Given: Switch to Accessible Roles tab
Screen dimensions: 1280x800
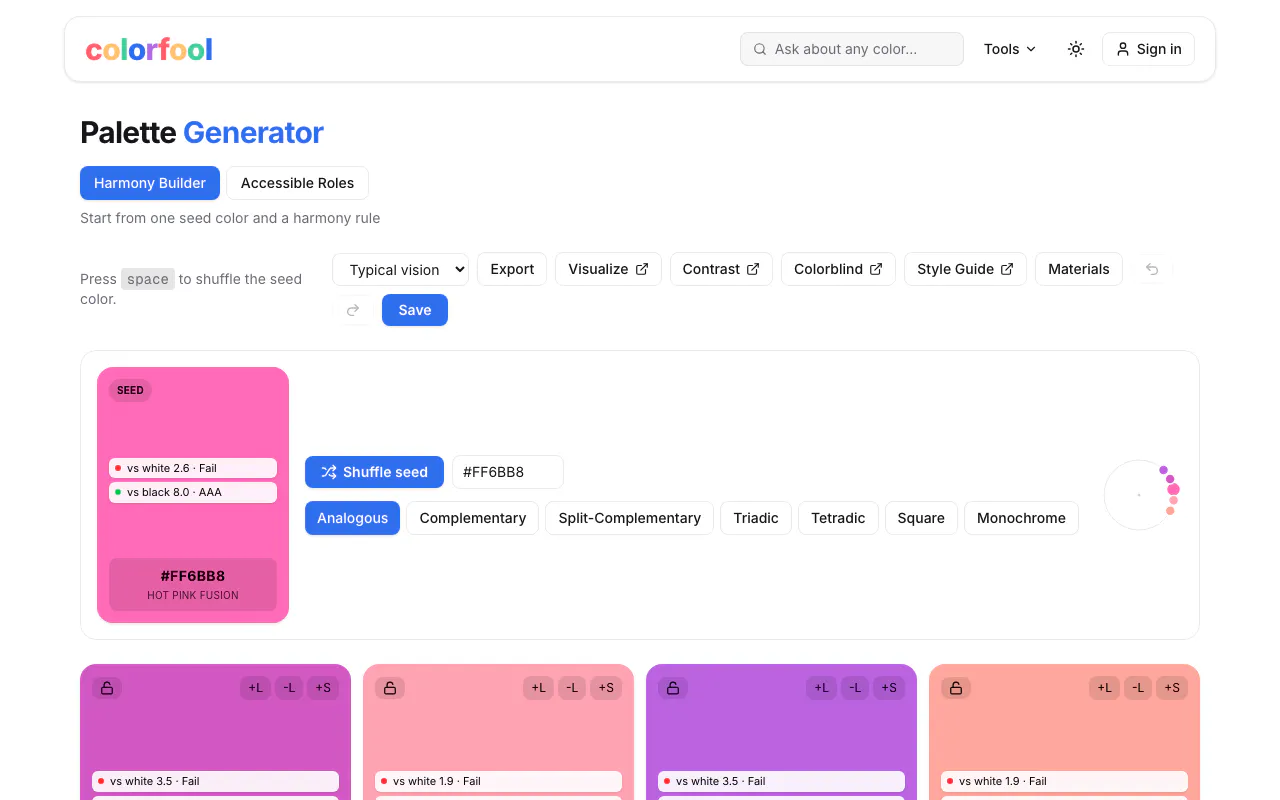Looking at the screenshot, I should click(297, 183).
